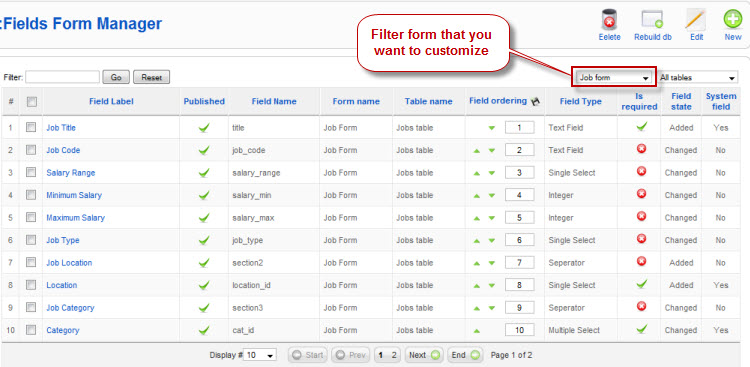Move Salary Range field up with arrow
The height and width of the screenshot is (367, 750).
tap(476, 173)
